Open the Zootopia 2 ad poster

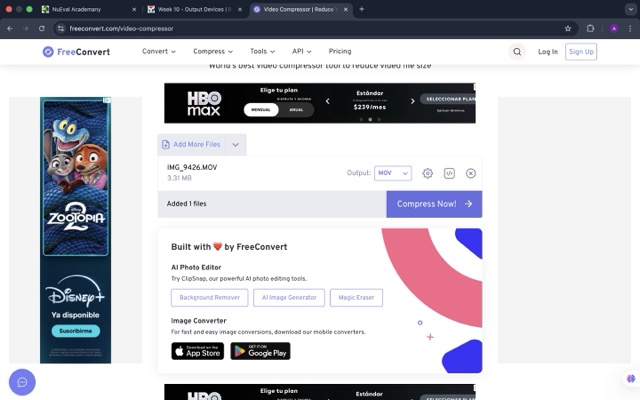[x=76, y=178]
